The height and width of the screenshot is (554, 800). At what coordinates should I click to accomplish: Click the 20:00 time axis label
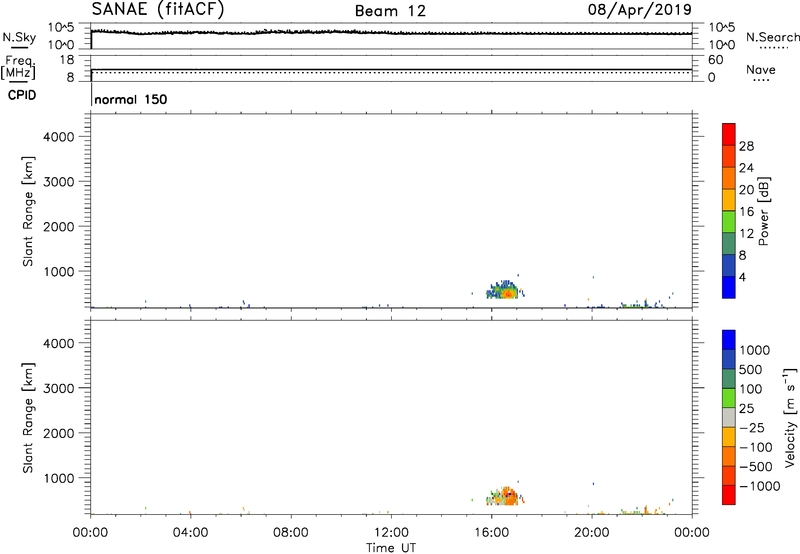[x=592, y=533]
